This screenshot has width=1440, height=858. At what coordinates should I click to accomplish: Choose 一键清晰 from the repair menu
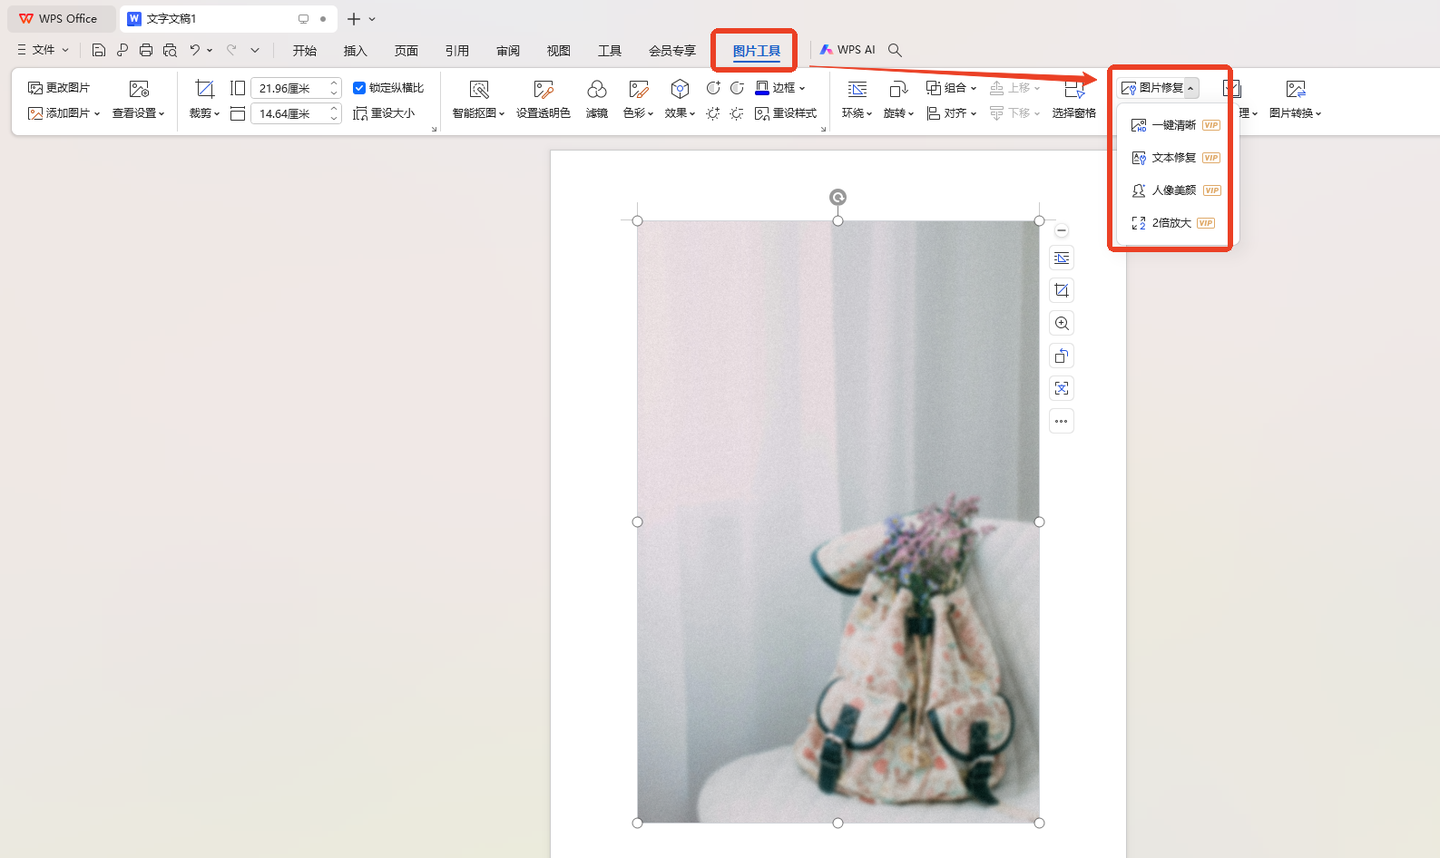(x=1173, y=125)
